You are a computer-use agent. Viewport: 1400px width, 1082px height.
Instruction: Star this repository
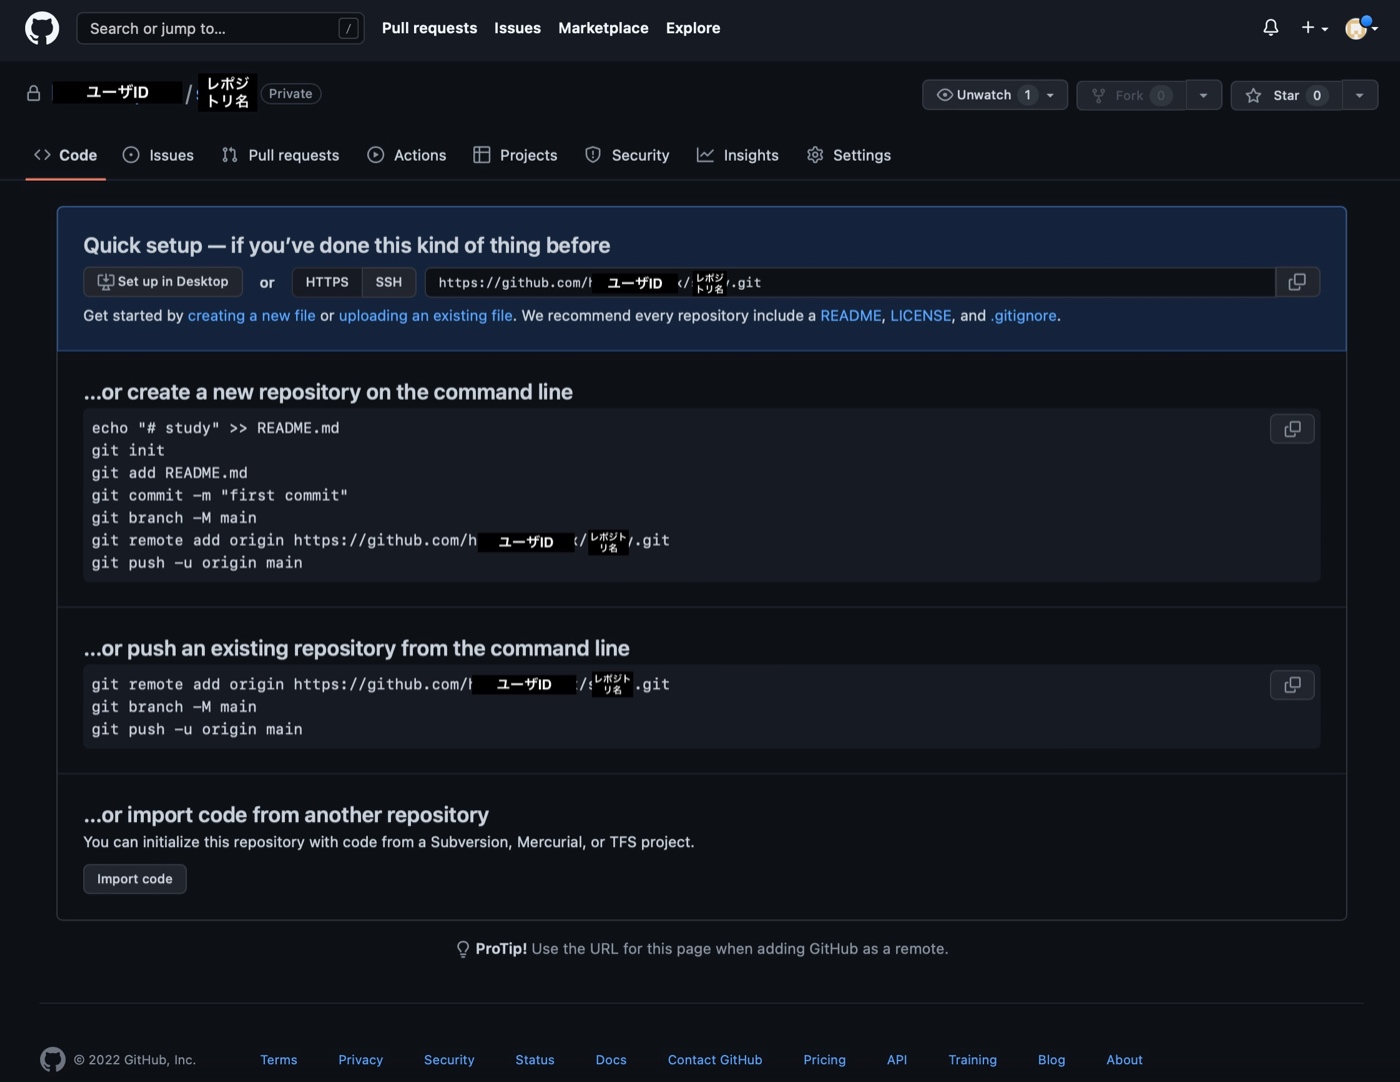pos(1286,95)
